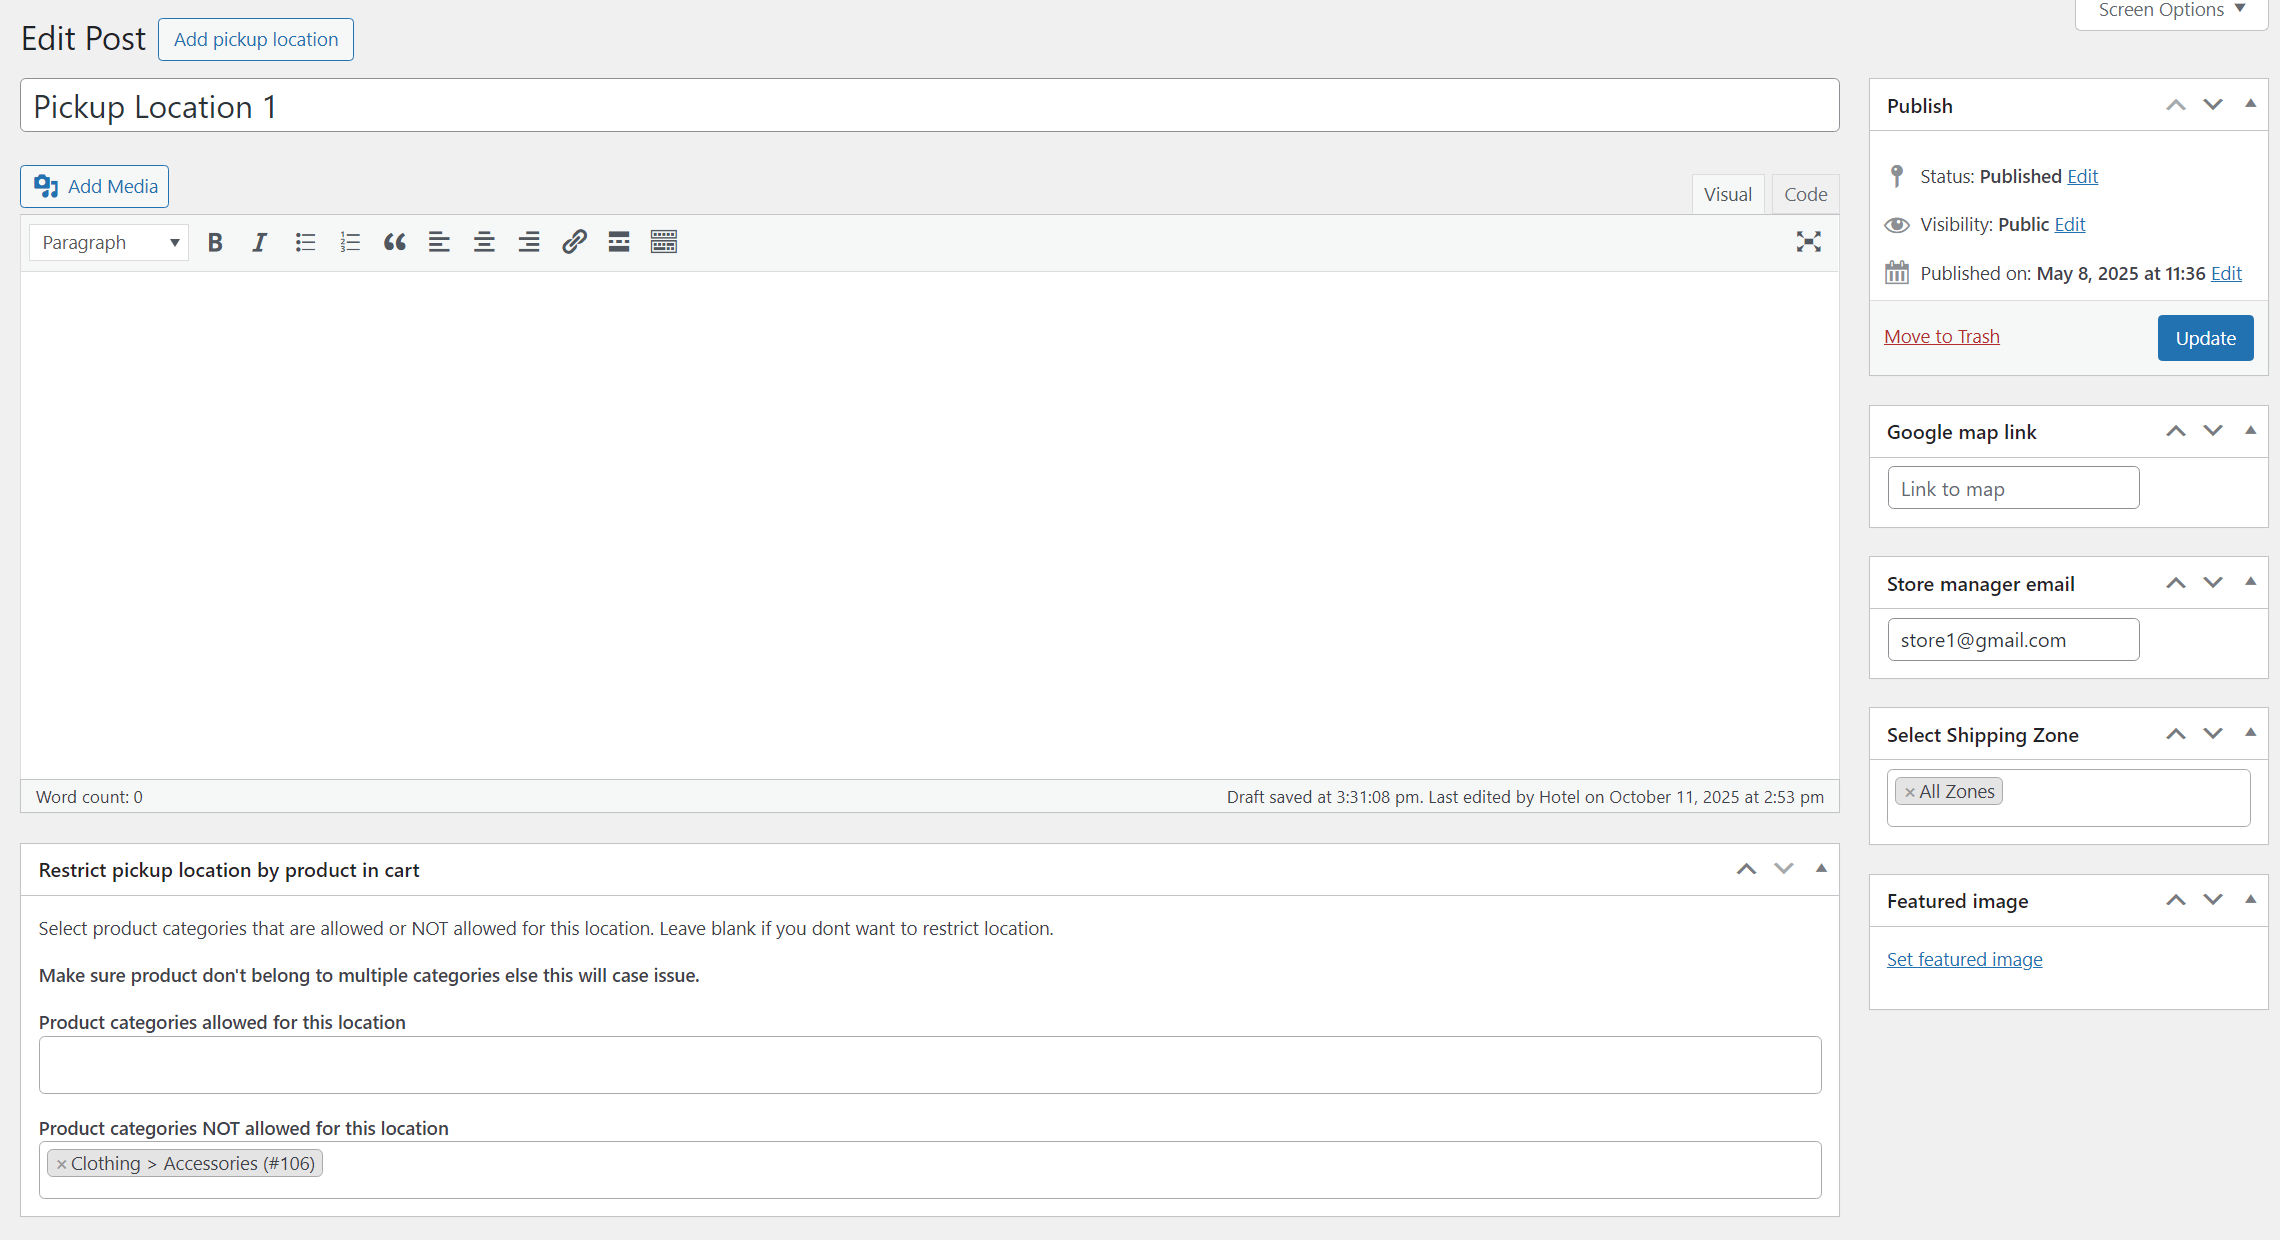
Task: Collapse the Publish panel
Action: [x=2250, y=104]
